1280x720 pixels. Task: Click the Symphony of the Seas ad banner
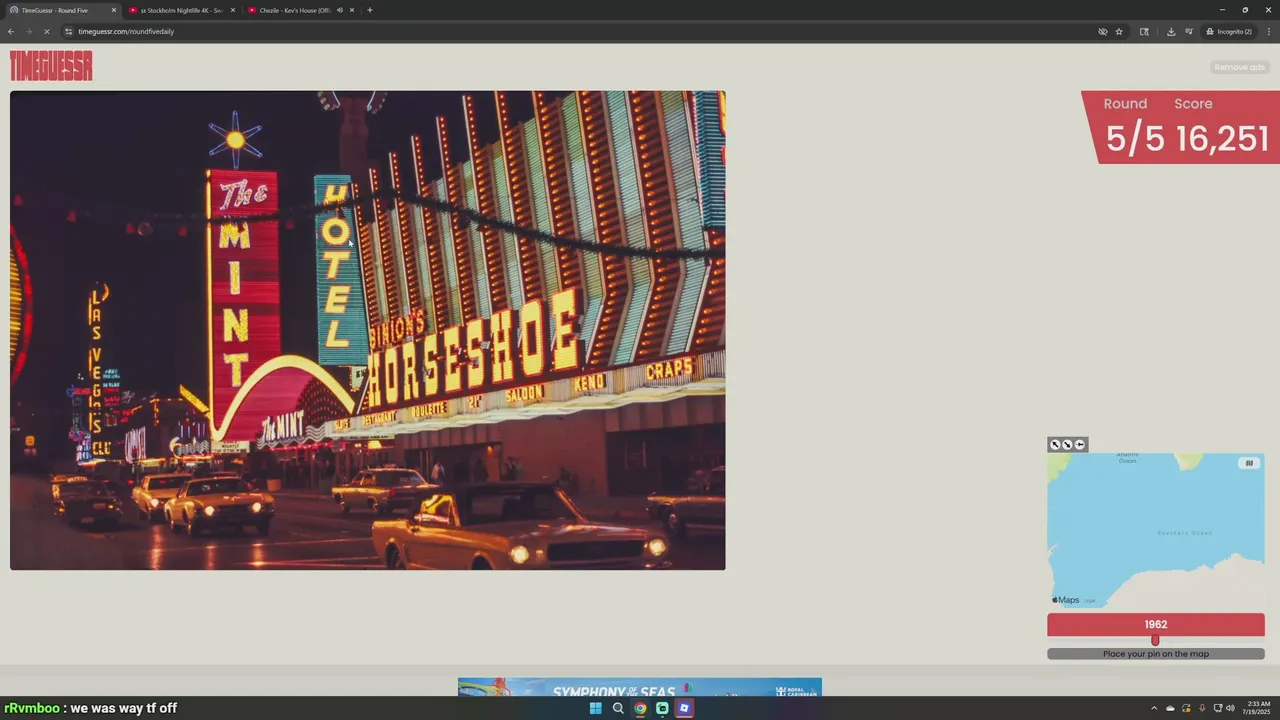(640, 688)
